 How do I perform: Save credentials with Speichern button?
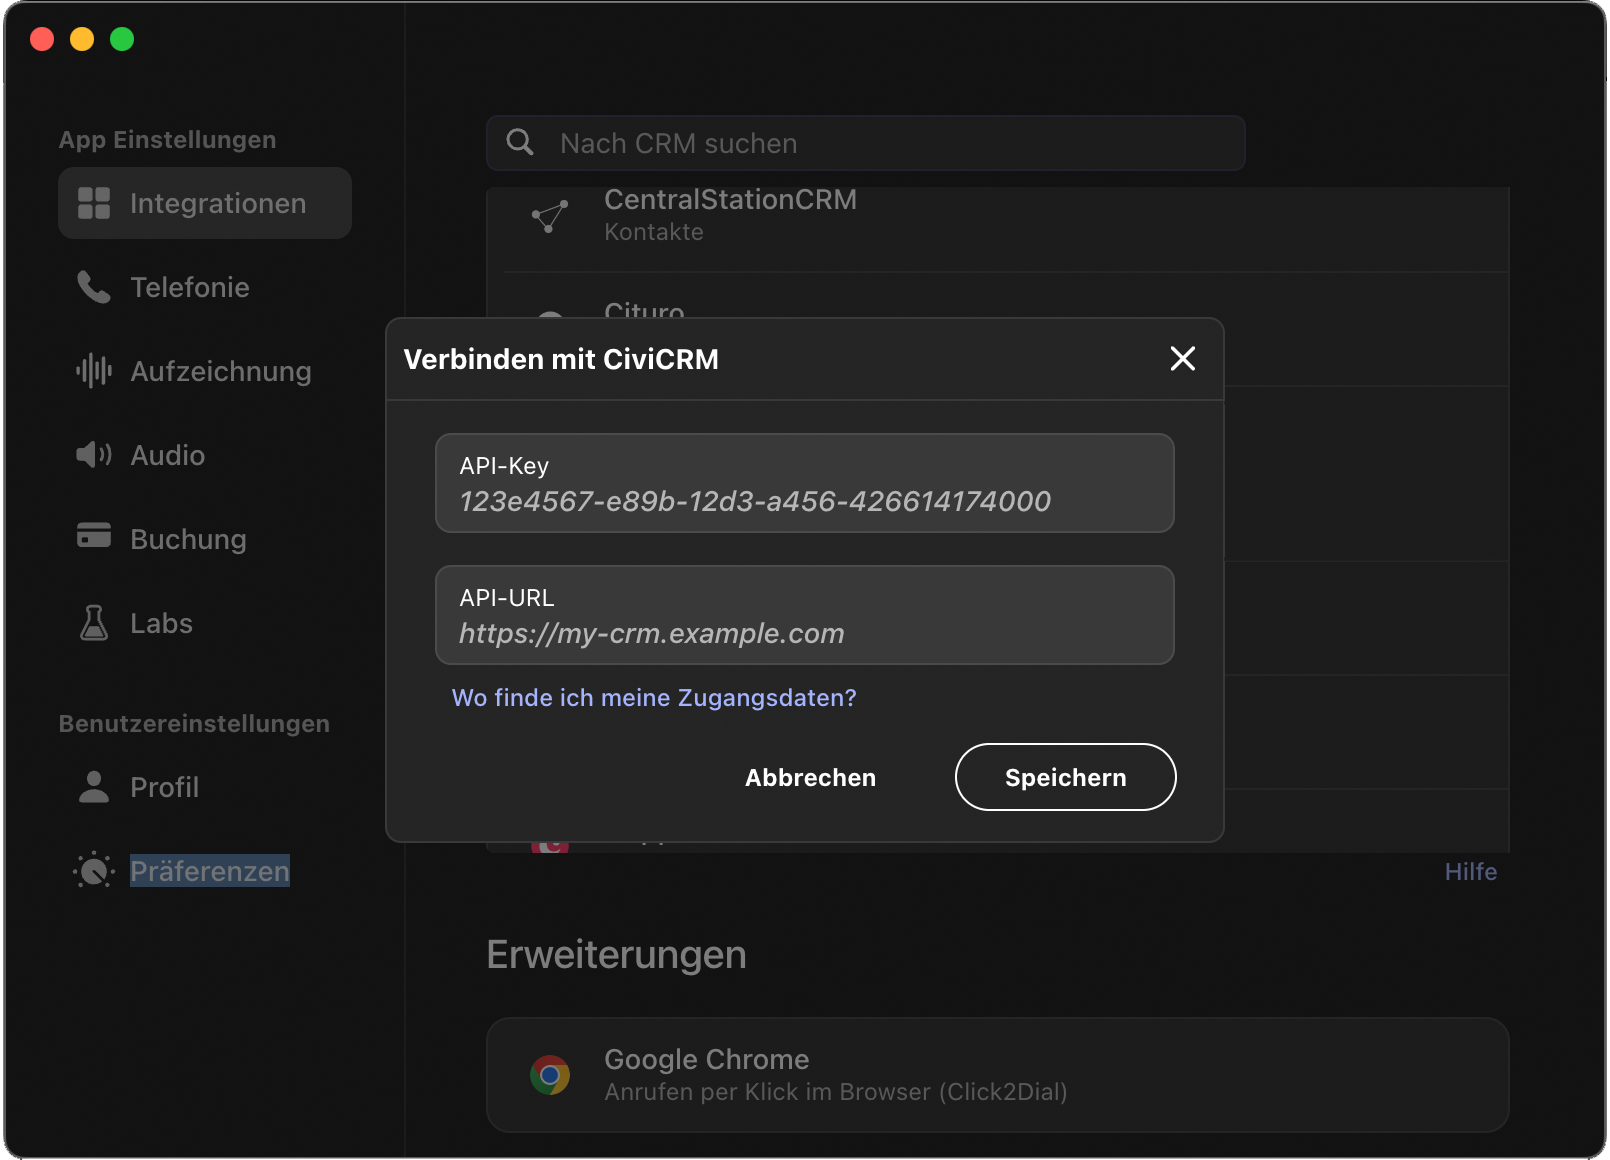(x=1066, y=777)
